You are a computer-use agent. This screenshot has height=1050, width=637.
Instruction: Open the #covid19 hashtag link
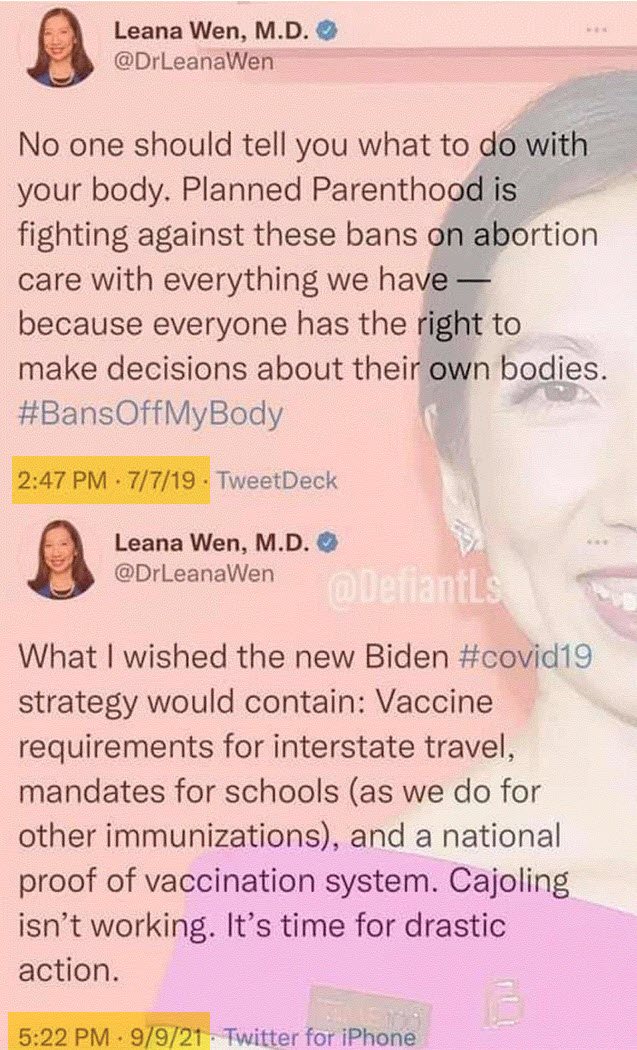tap(525, 658)
